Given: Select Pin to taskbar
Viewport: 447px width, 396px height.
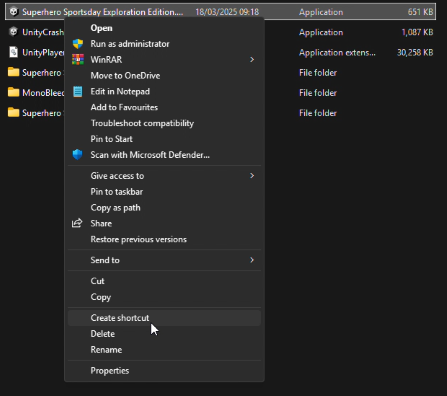Looking at the screenshot, I should [164, 192].
